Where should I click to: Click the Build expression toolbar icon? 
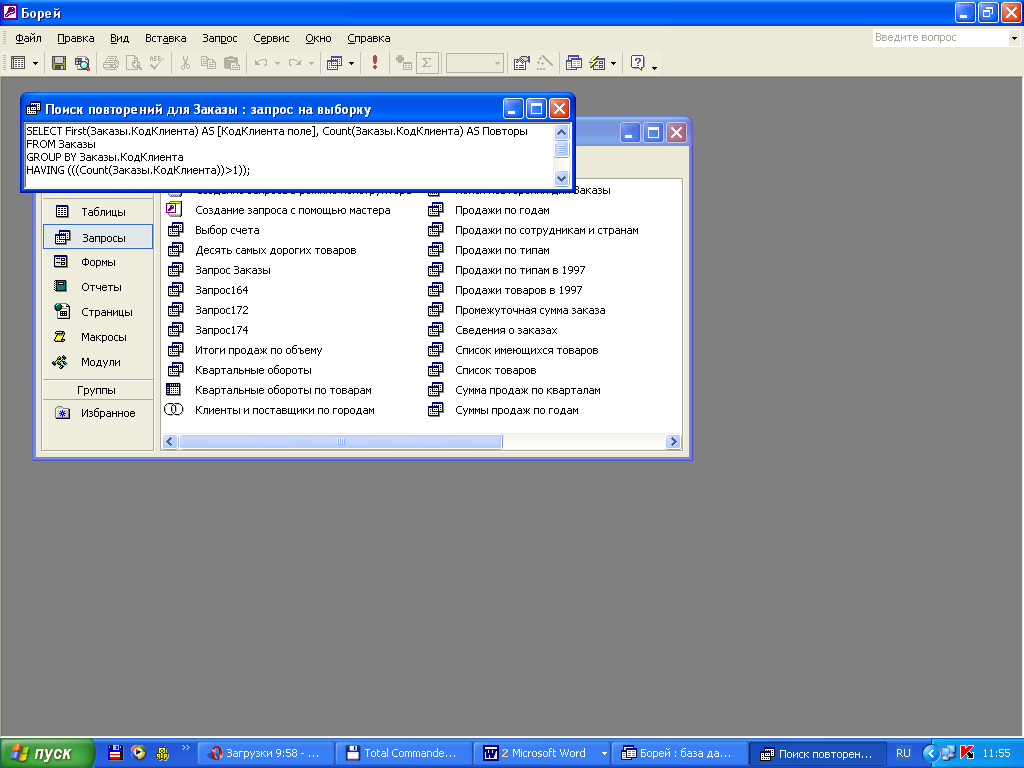pos(544,63)
